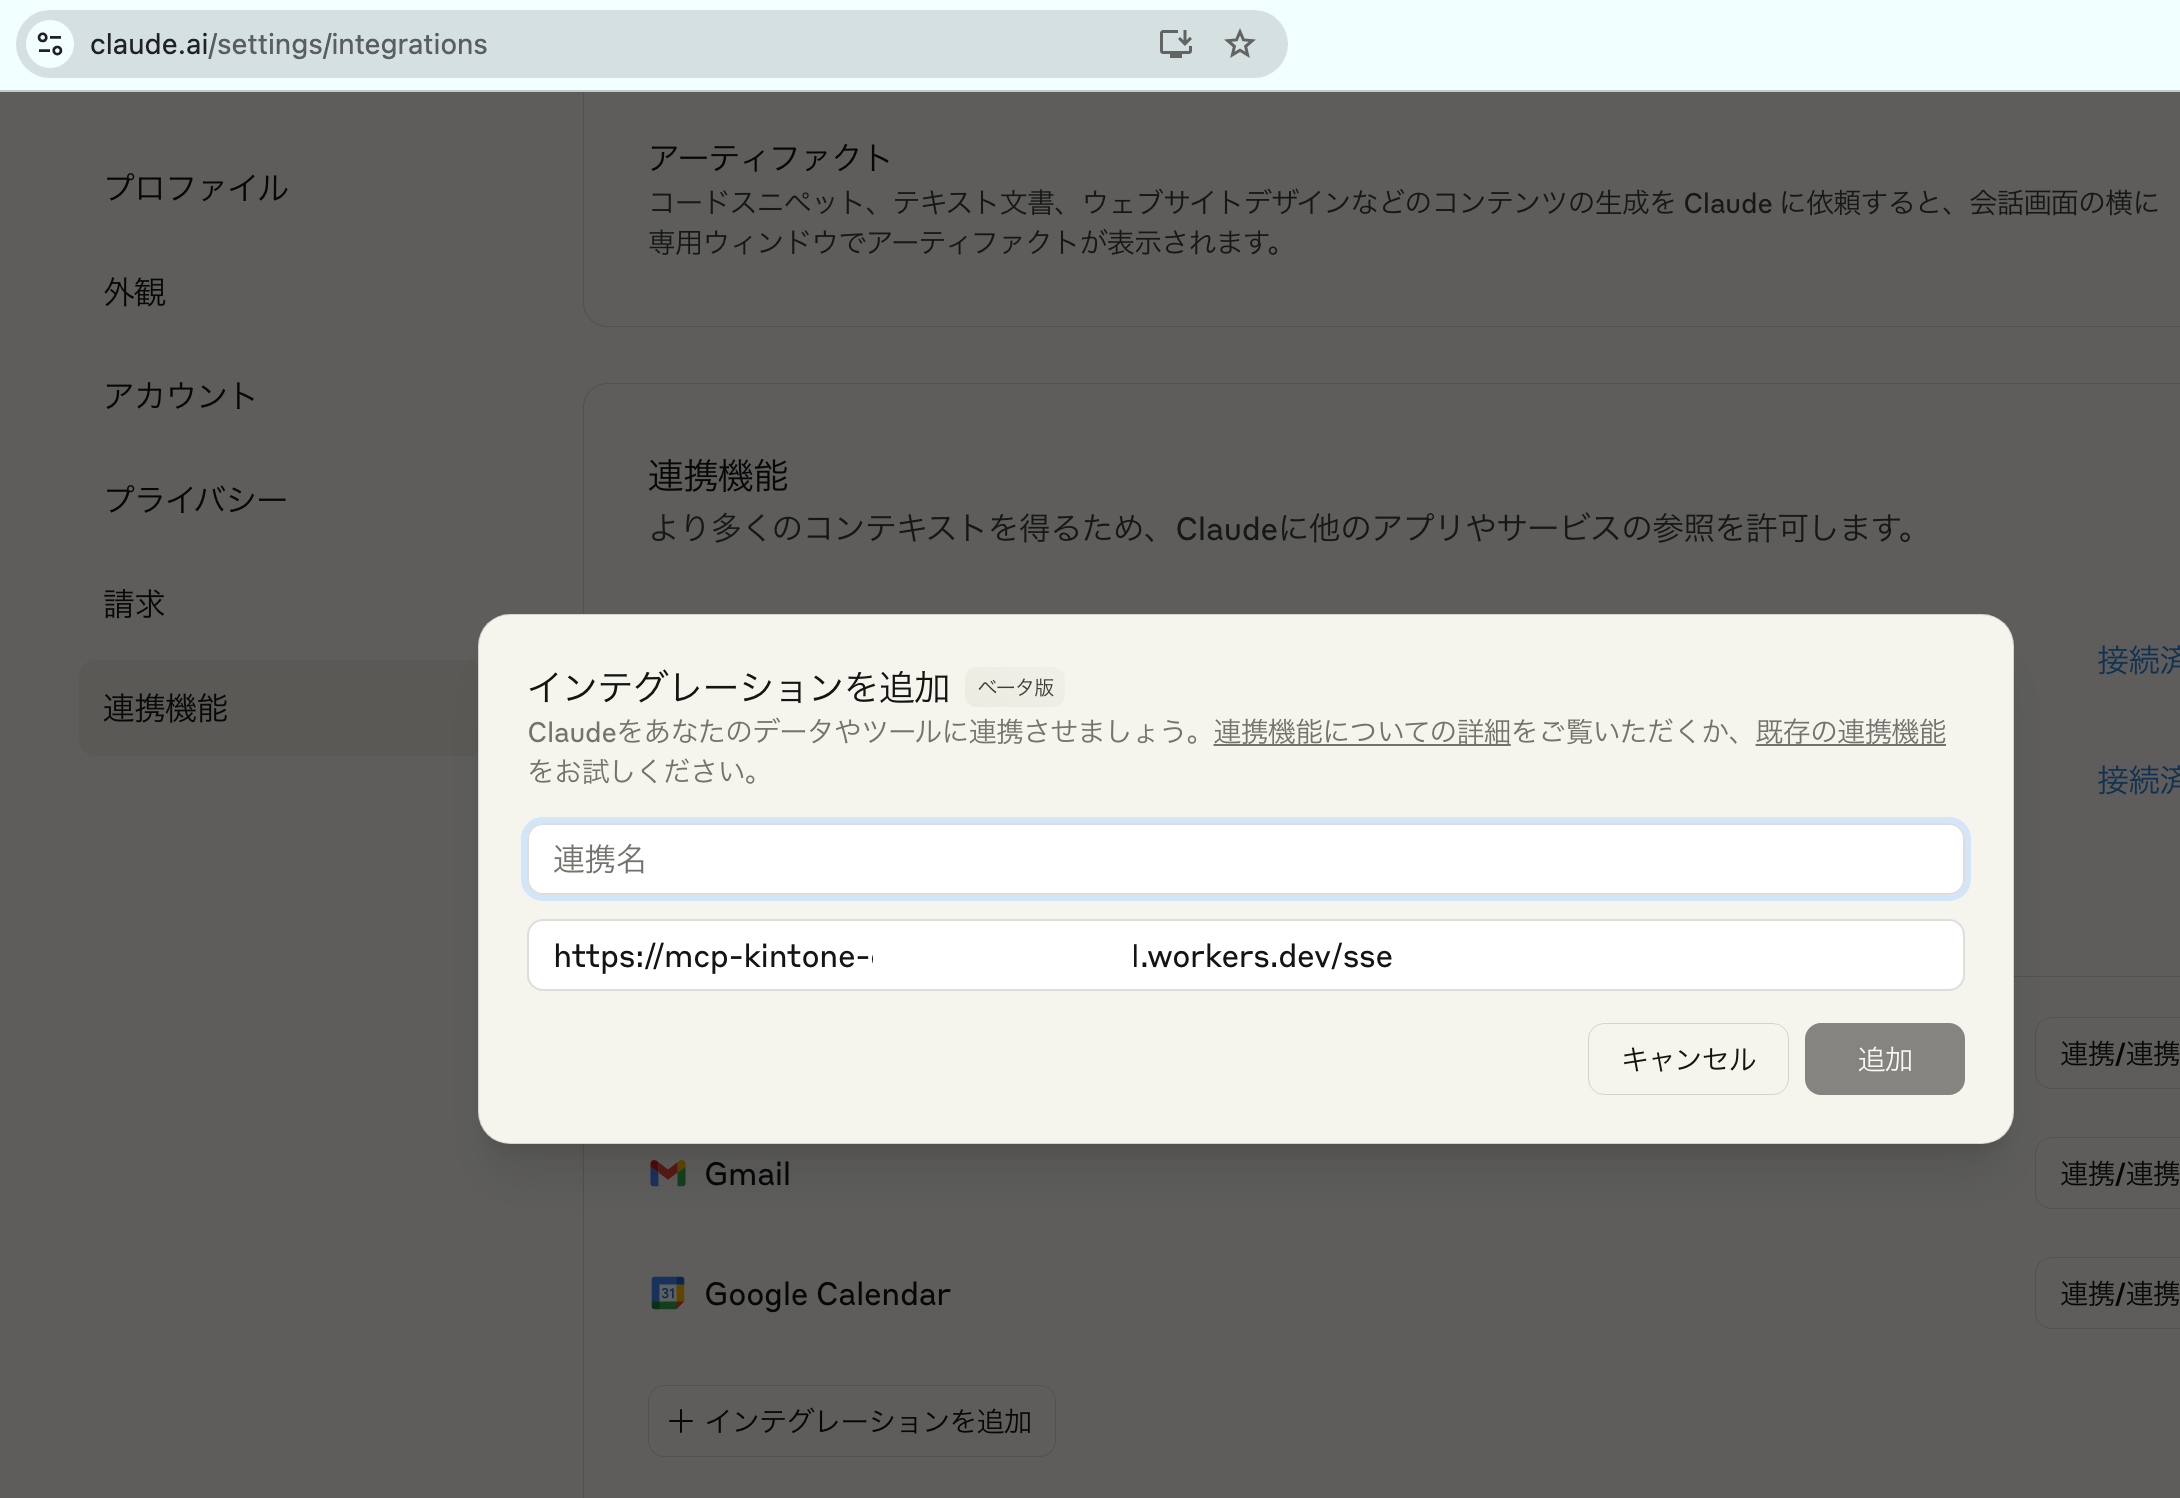Bookmark this page with the star icon
2180x1498 pixels.
click(x=1239, y=44)
